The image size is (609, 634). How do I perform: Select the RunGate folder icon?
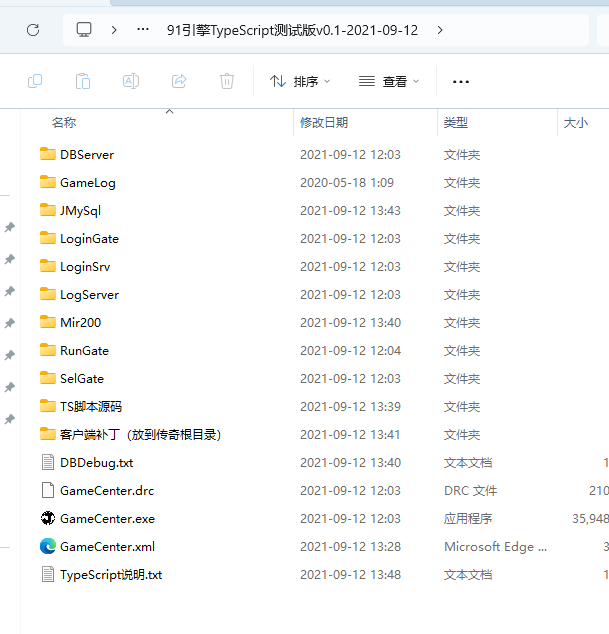[48, 350]
